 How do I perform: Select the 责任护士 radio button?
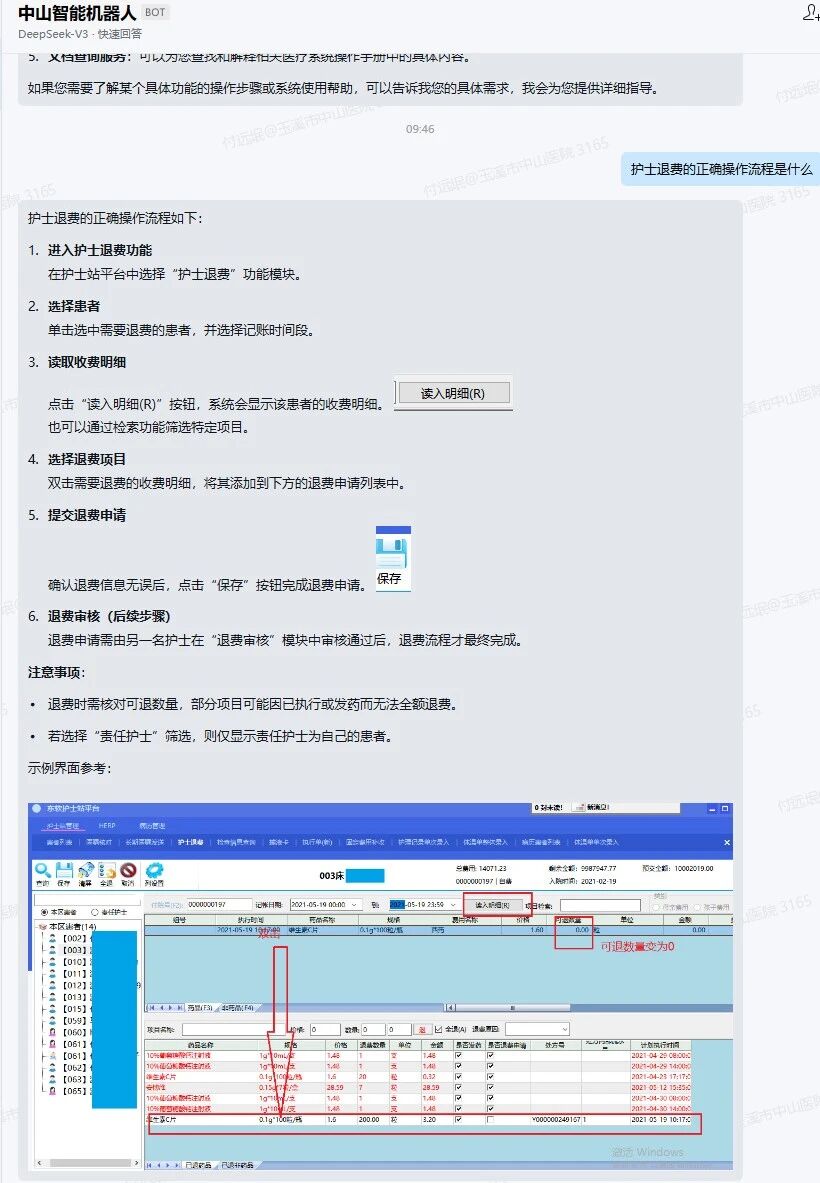(x=95, y=912)
